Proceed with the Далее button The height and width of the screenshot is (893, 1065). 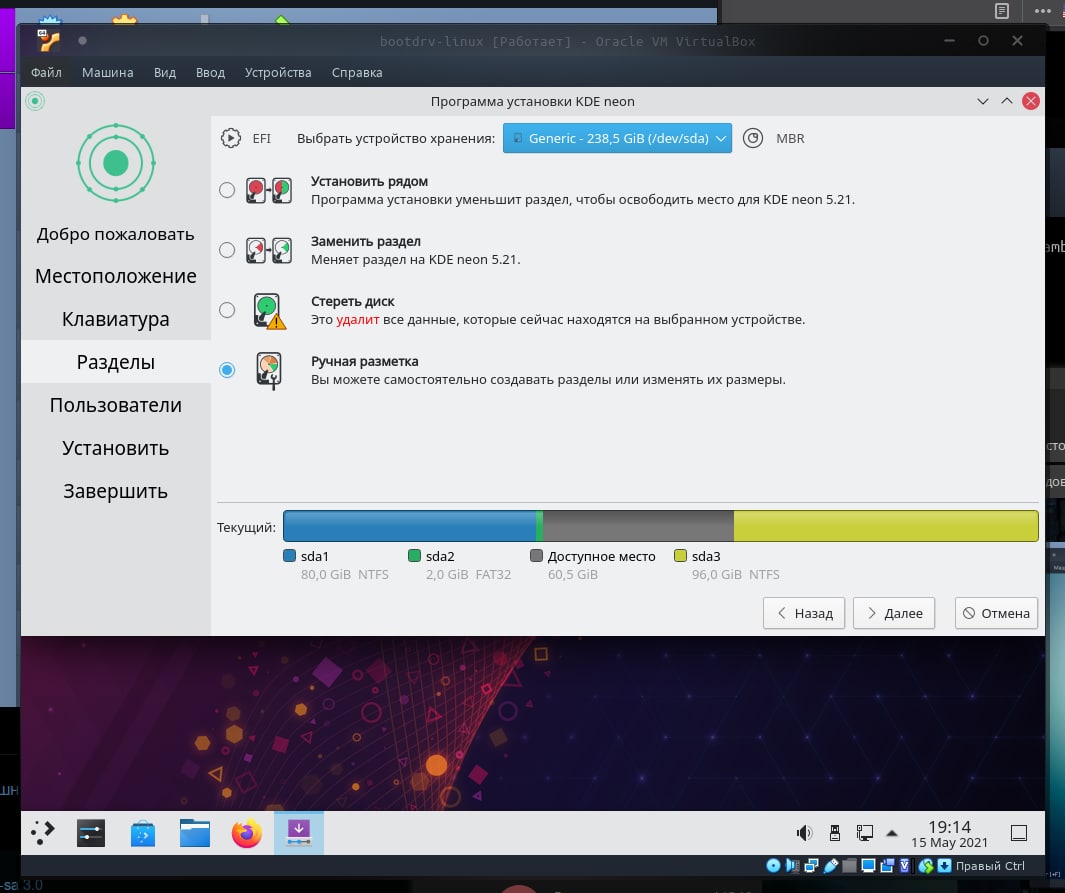894,613
